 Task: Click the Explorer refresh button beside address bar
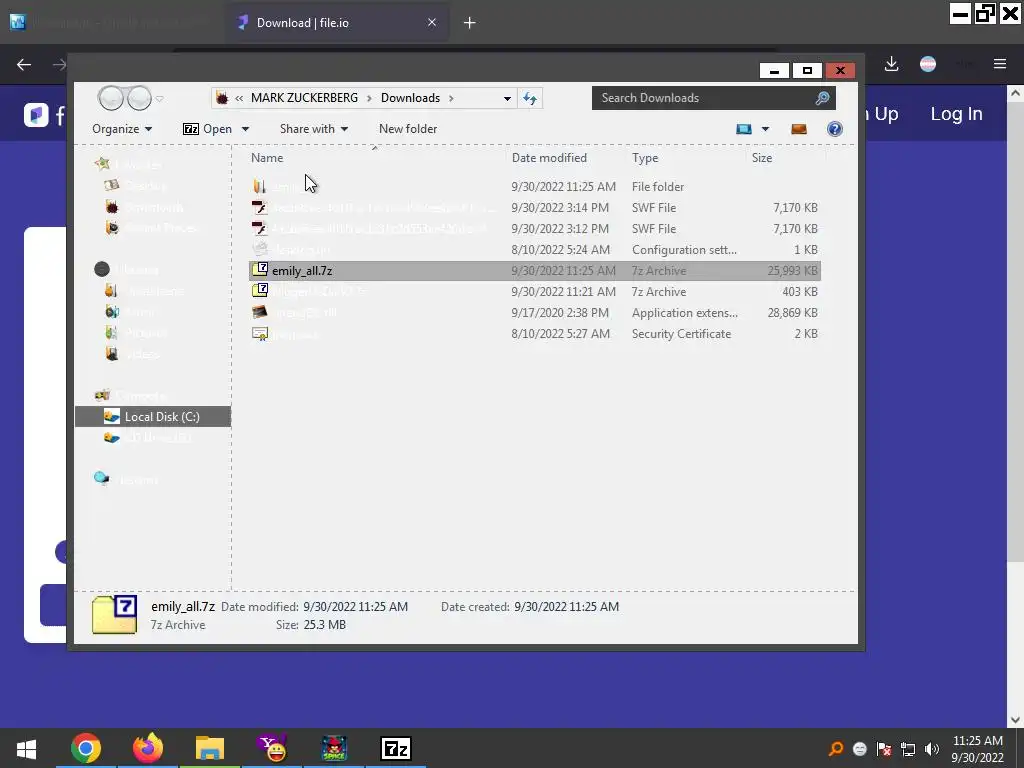click(530, 98)
